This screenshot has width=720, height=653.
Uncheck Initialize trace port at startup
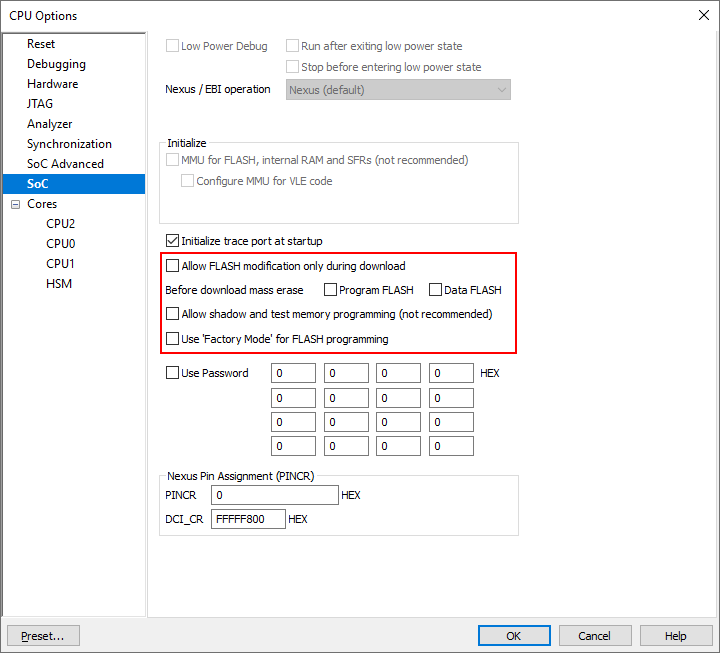pyautogui.click(x=172, y=241)
